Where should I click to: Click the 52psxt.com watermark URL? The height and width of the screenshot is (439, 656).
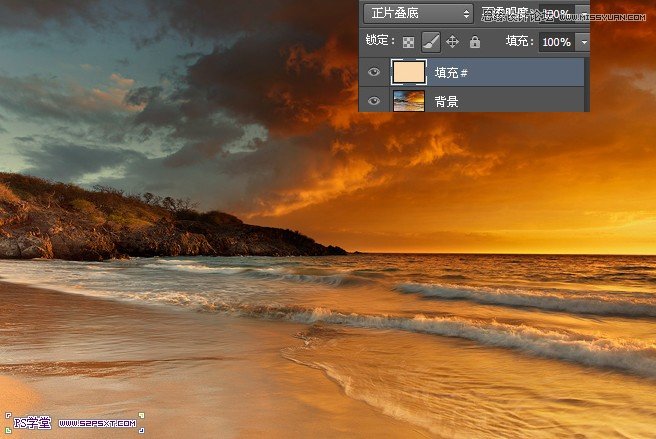pos(97,423)
